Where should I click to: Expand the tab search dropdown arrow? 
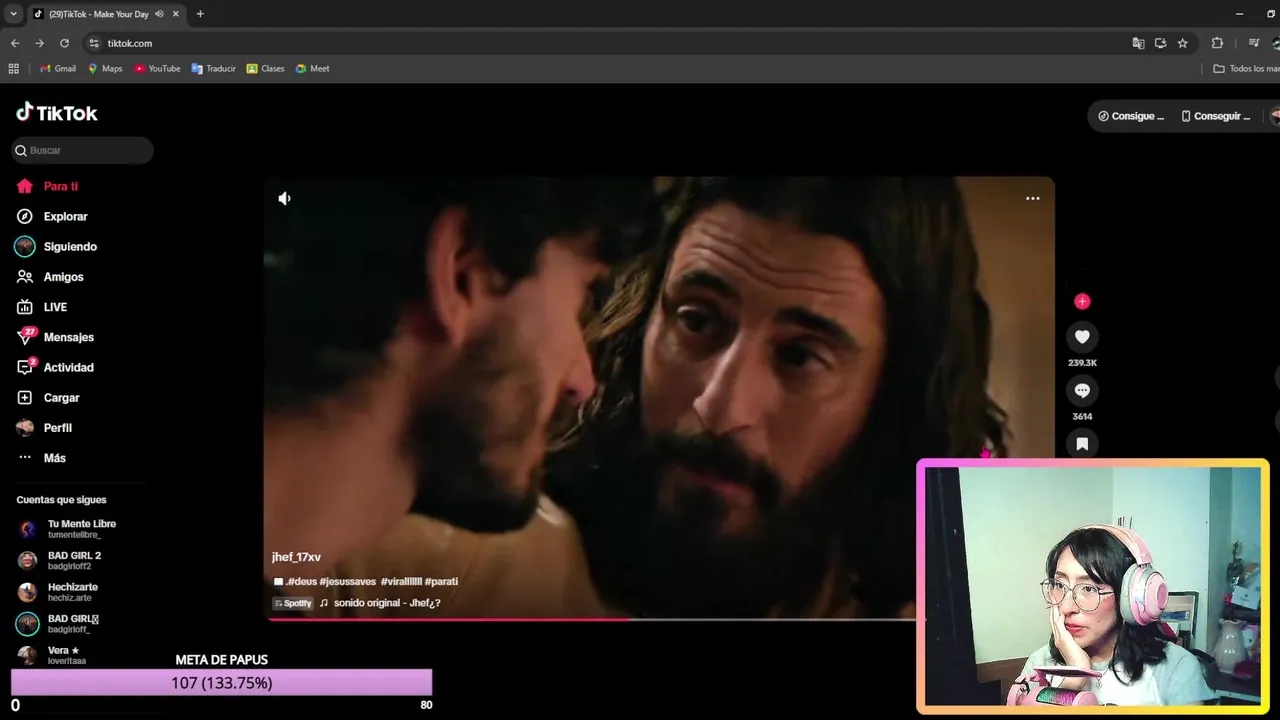click(13, 14)
